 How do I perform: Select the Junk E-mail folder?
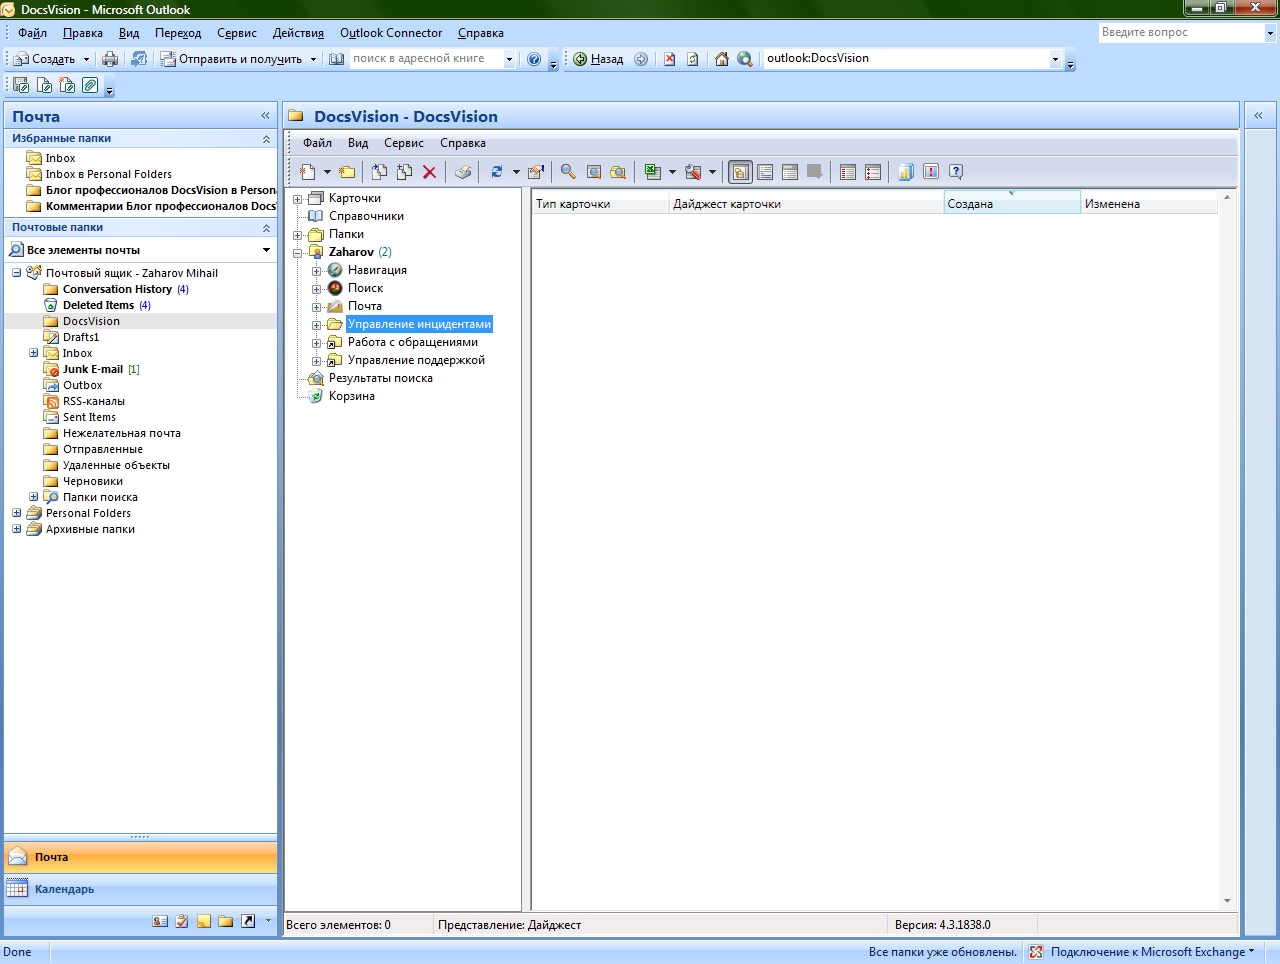point(92,369)
